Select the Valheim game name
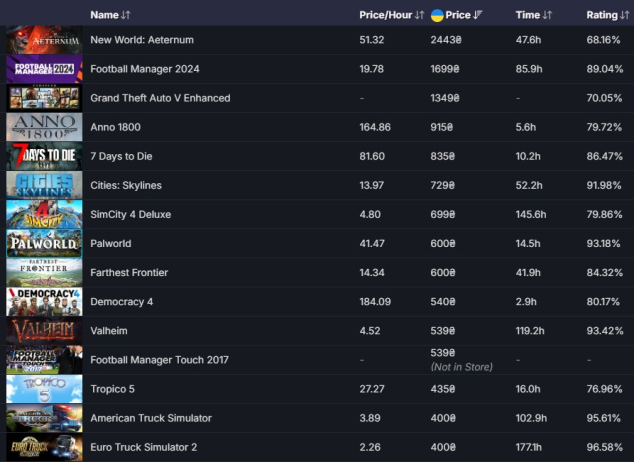Screen dimensions: 634x462 pos(109,331)
